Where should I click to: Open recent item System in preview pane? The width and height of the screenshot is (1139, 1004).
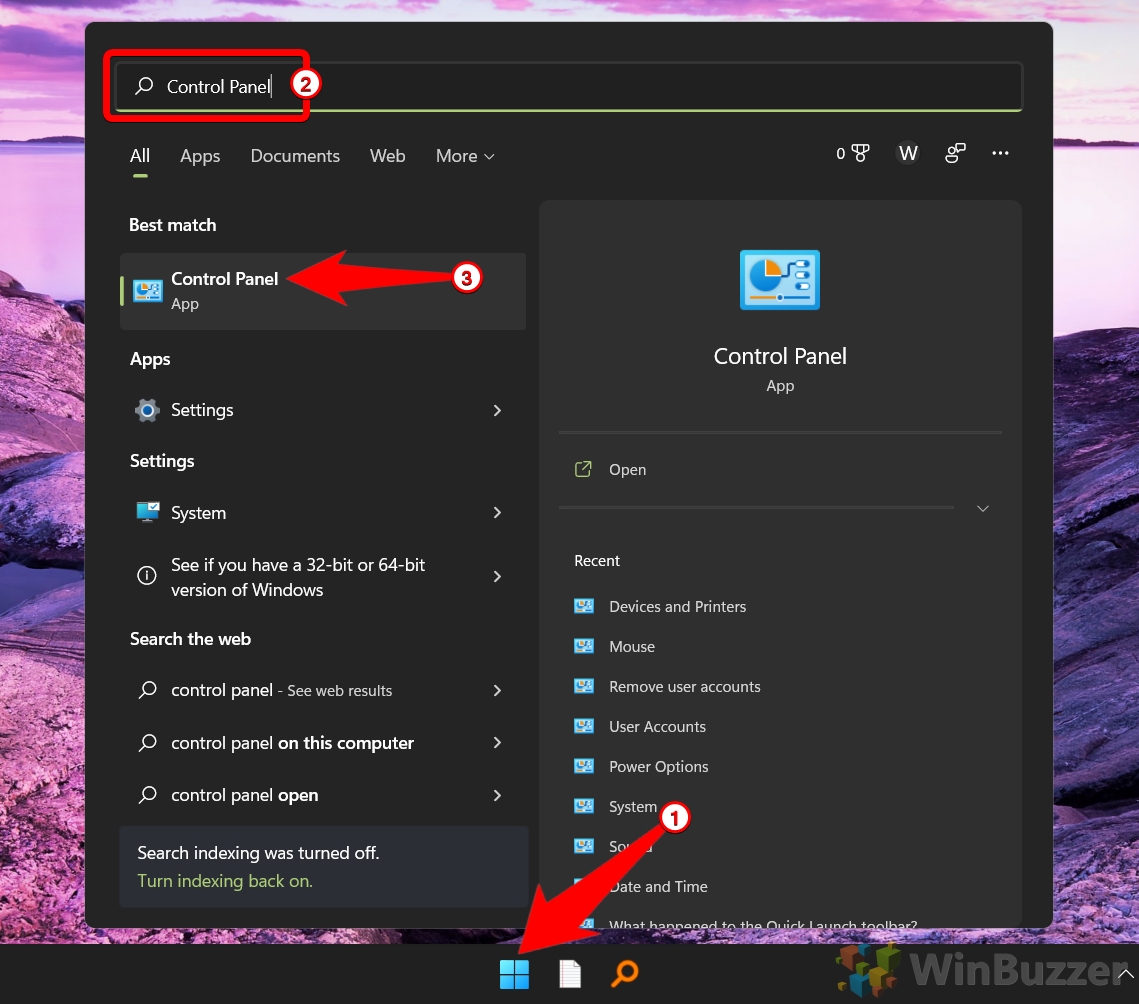(x=633, y=806)
